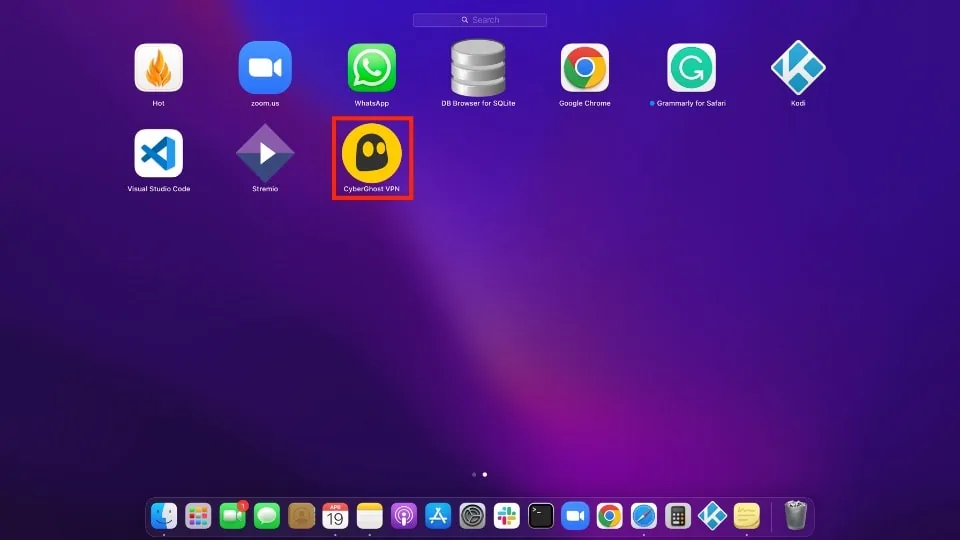Click the "CyberGhost VPN" label text
Screen dimensions: 960x540
tap(372, 189)
